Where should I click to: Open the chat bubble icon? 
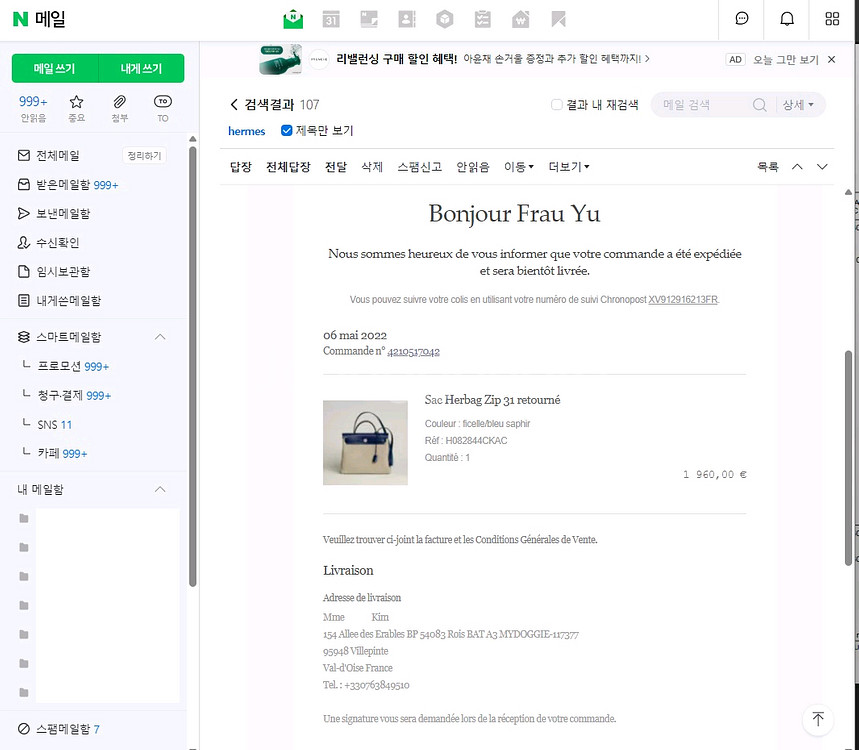tap(741, 19)
